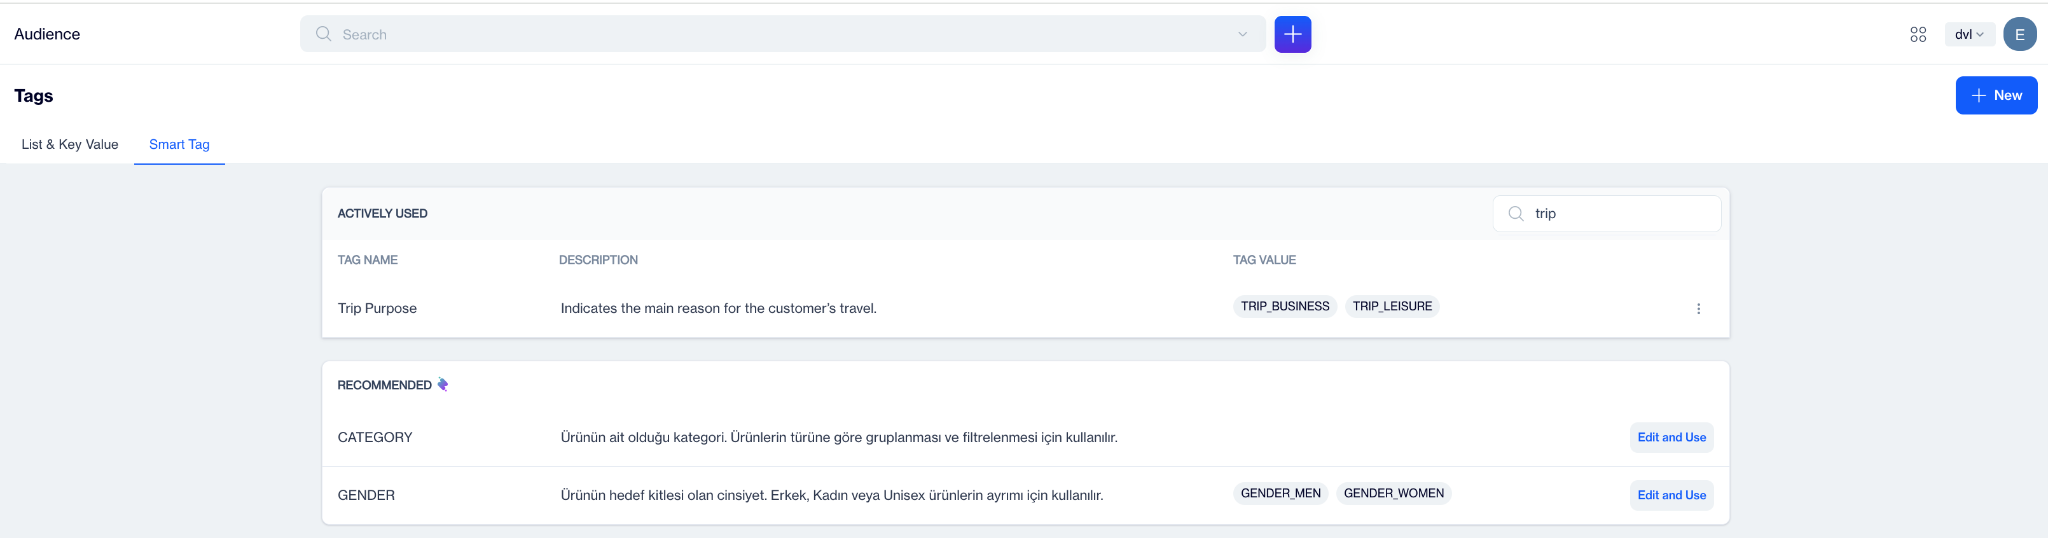
Task: Select the TRIP_BUSINESS tag value chip
Action: (1284, 306)
